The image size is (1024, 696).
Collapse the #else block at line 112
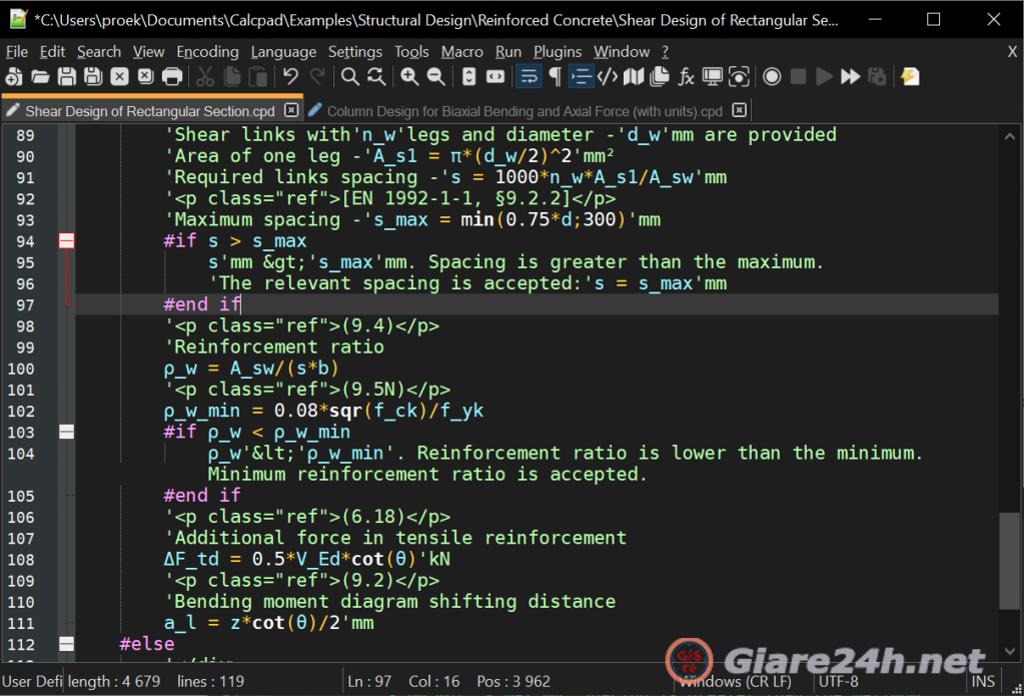click(66, 644)
